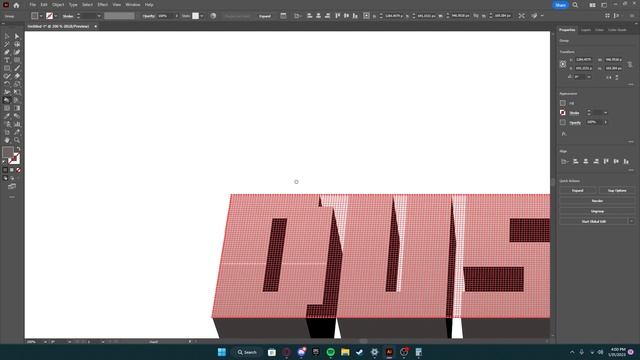The width and height of the screenshot is (640, 360).
Task: Set paint mode to Color in toolbar
Action: (5, 170)
